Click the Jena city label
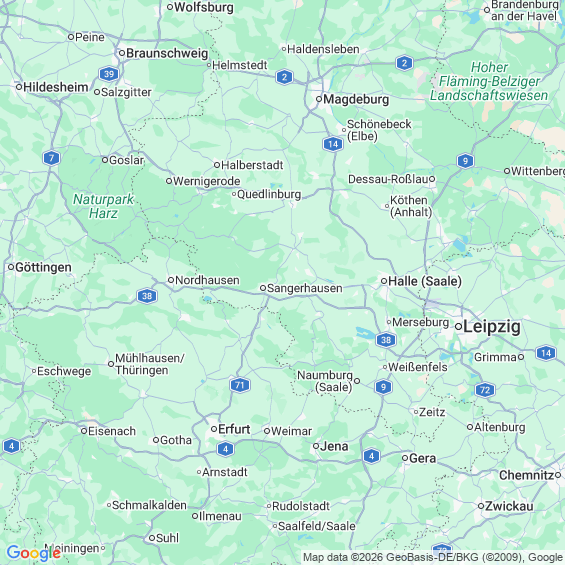Viewport: 565px width, 565px height. 334,446
